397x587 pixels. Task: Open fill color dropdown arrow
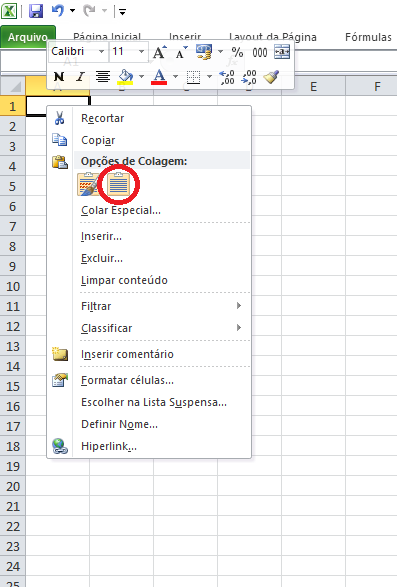pos(141,76)
